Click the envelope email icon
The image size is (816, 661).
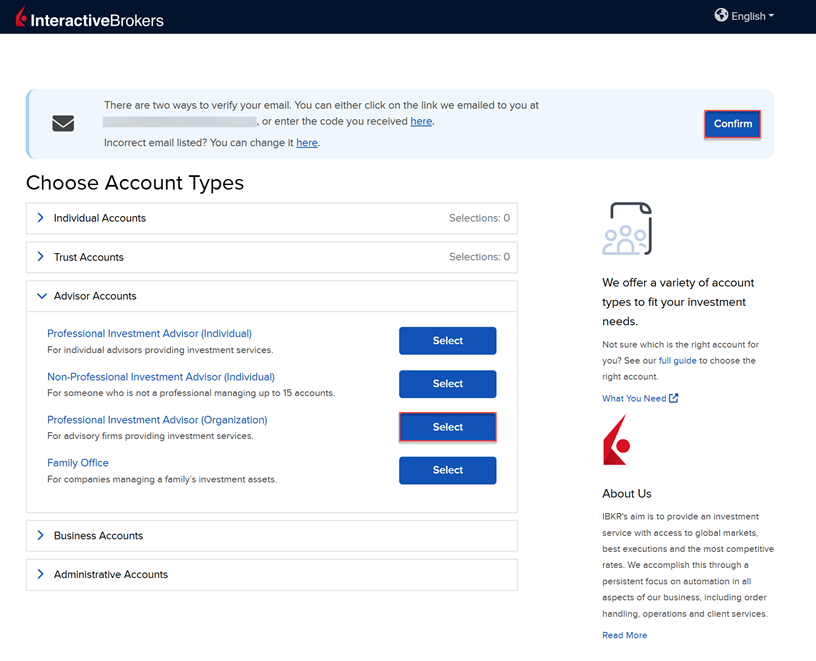click(63, 123)
